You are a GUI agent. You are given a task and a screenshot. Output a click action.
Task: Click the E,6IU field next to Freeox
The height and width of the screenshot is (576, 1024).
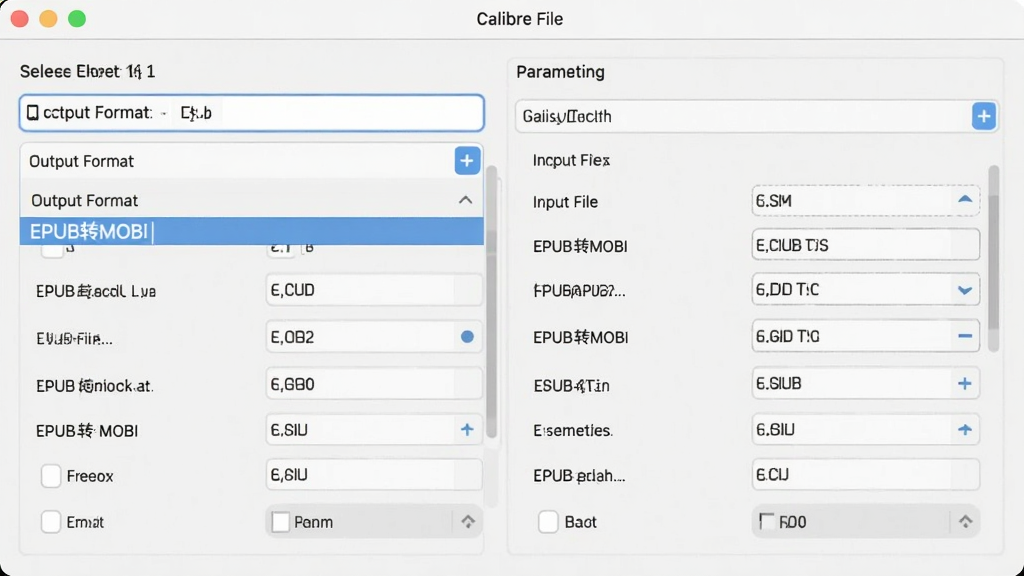(x=374, y=475)
